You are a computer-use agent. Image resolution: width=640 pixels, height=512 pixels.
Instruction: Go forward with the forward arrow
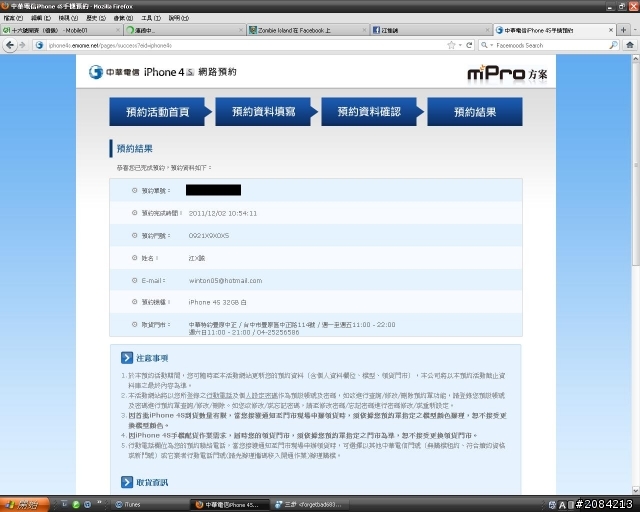(22, 45)
